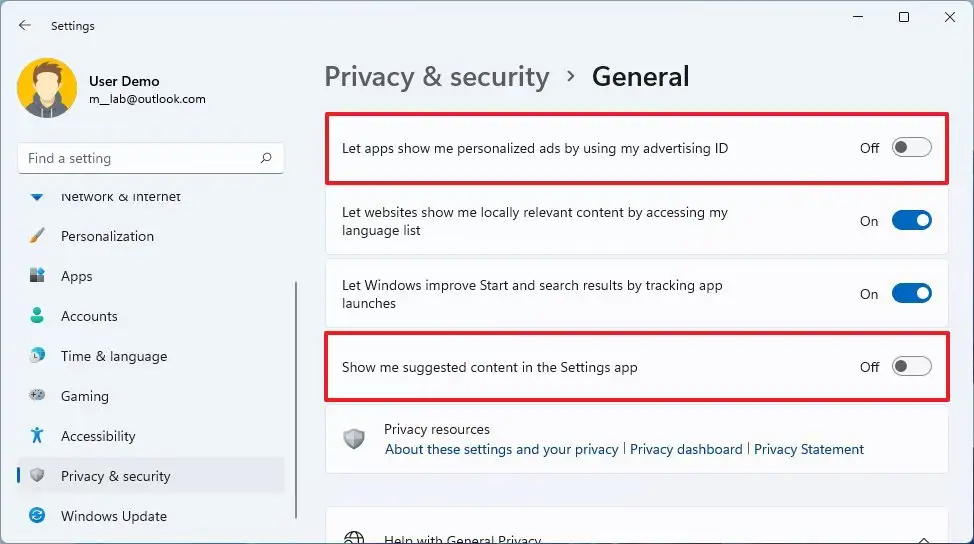Disable tracking app launches toggle
Viewport: 974px width, 544px height.
coord(911,294)
